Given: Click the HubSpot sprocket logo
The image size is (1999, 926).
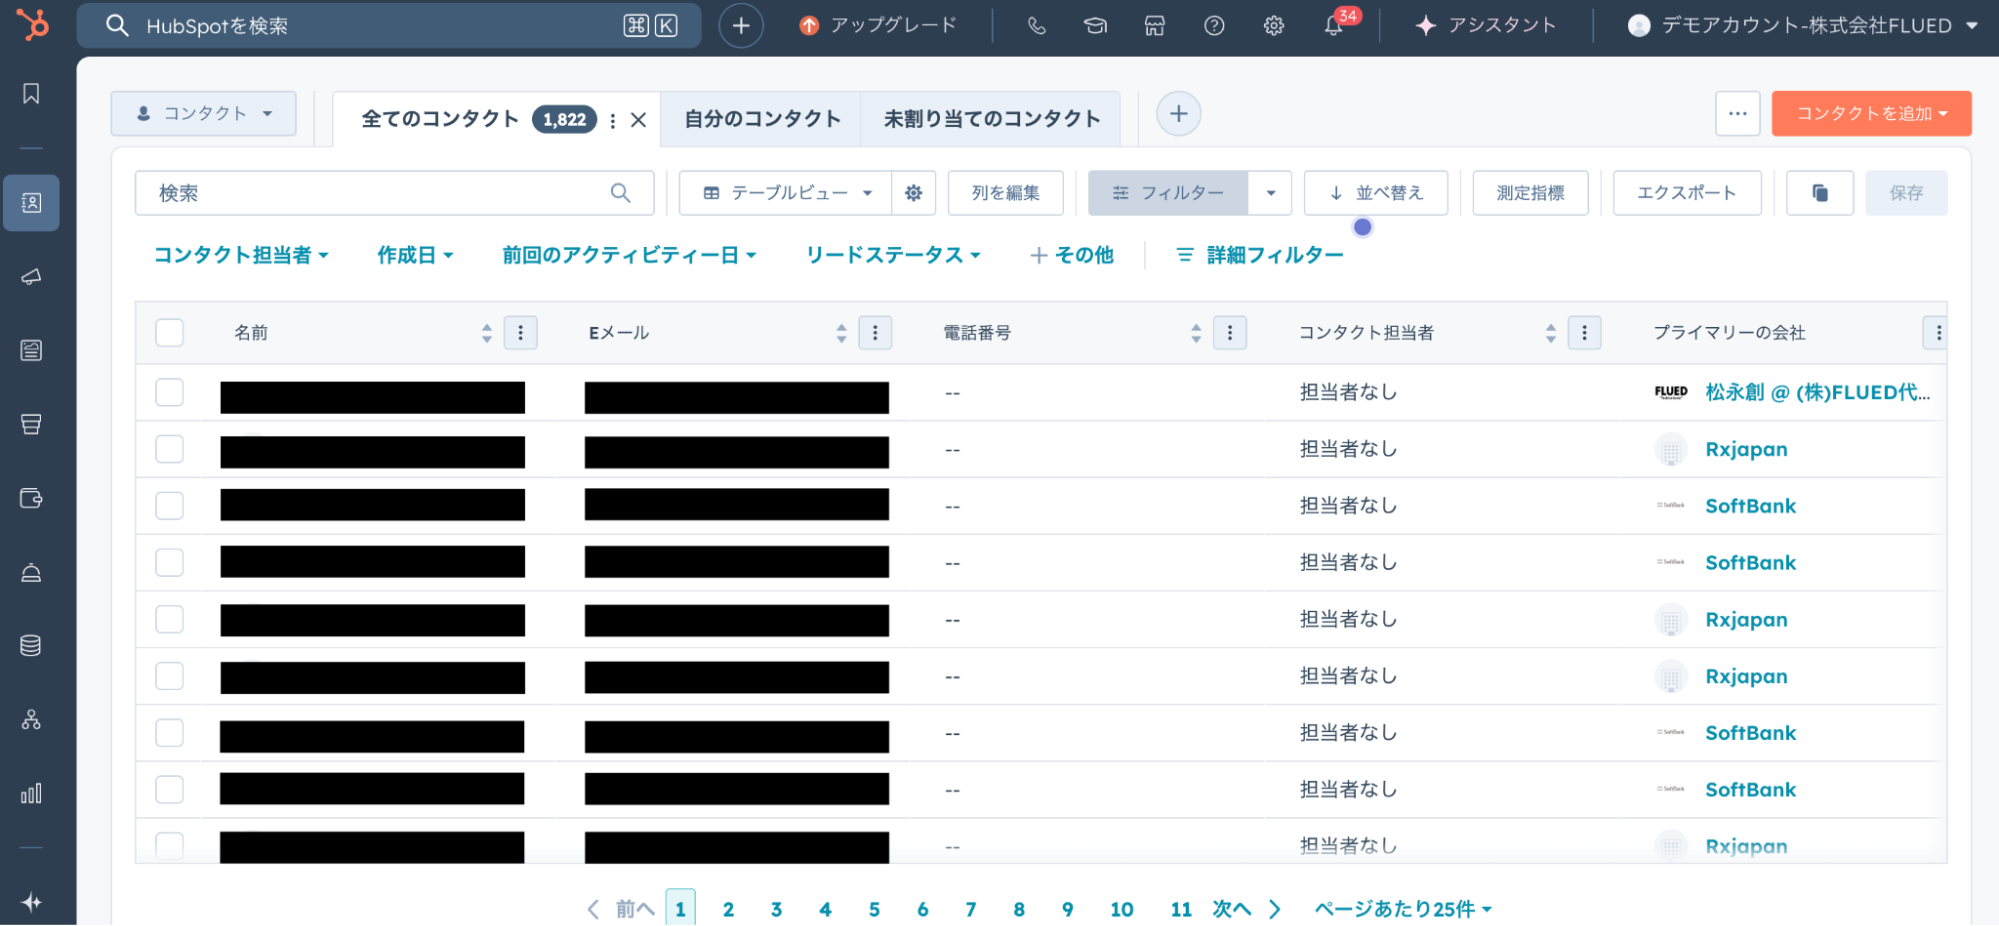Looking at the screenshot, I should tap(32, 25).
